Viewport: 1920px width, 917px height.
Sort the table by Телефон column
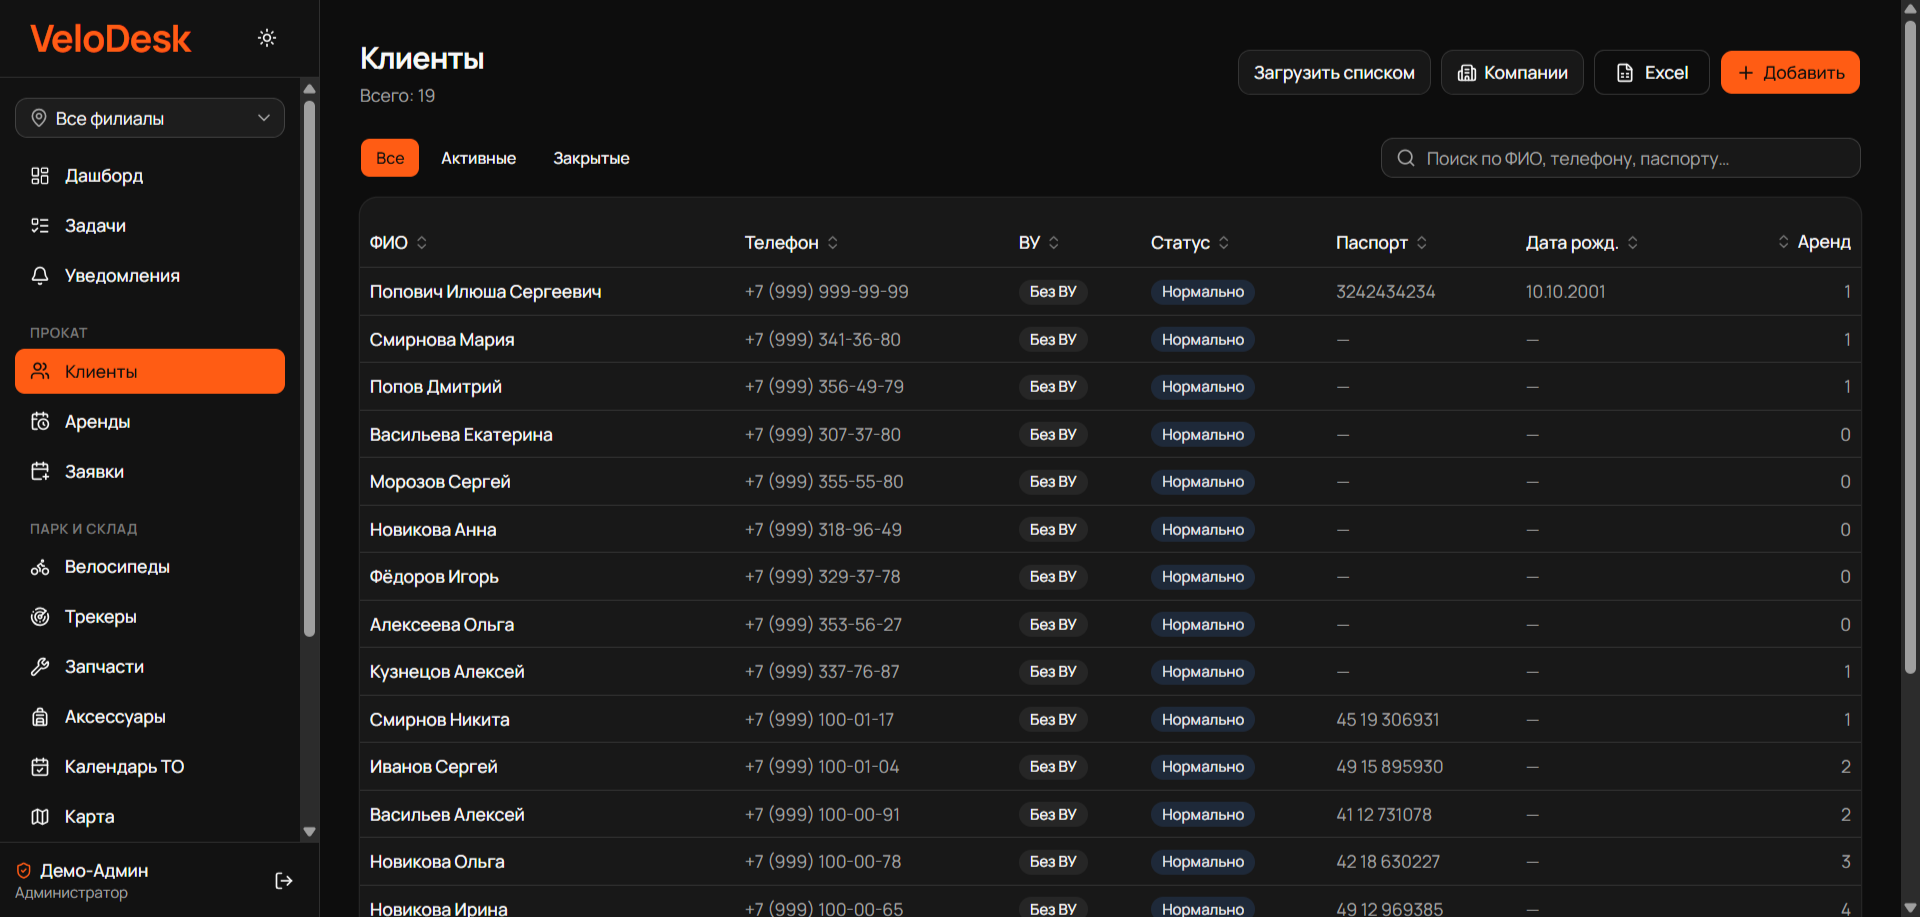791,243
